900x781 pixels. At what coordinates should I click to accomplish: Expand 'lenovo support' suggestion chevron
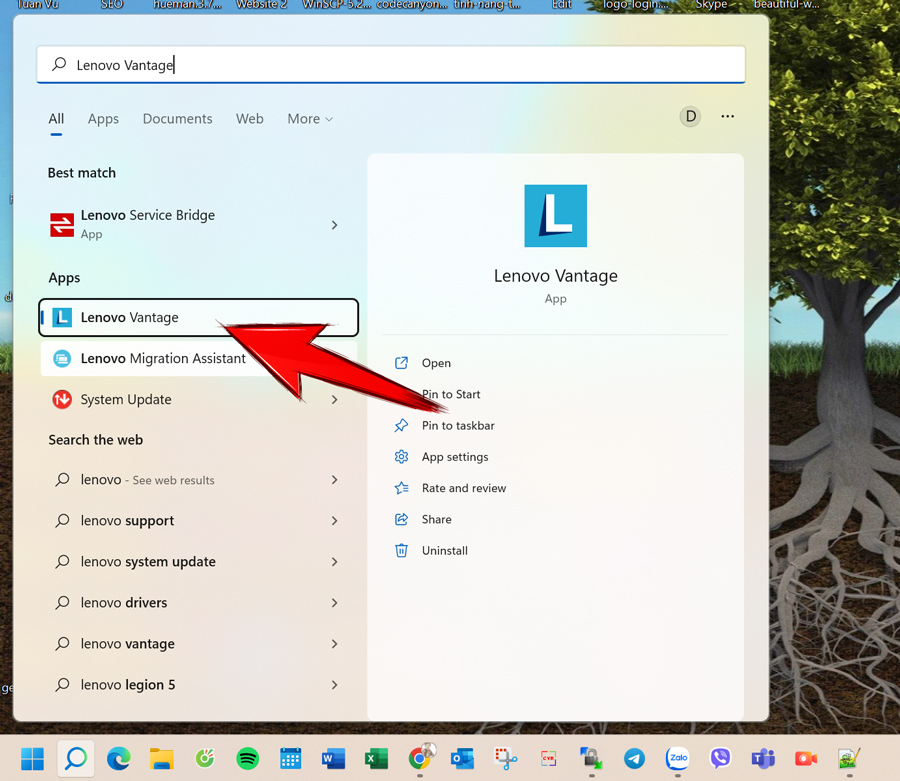click(335, 520)
